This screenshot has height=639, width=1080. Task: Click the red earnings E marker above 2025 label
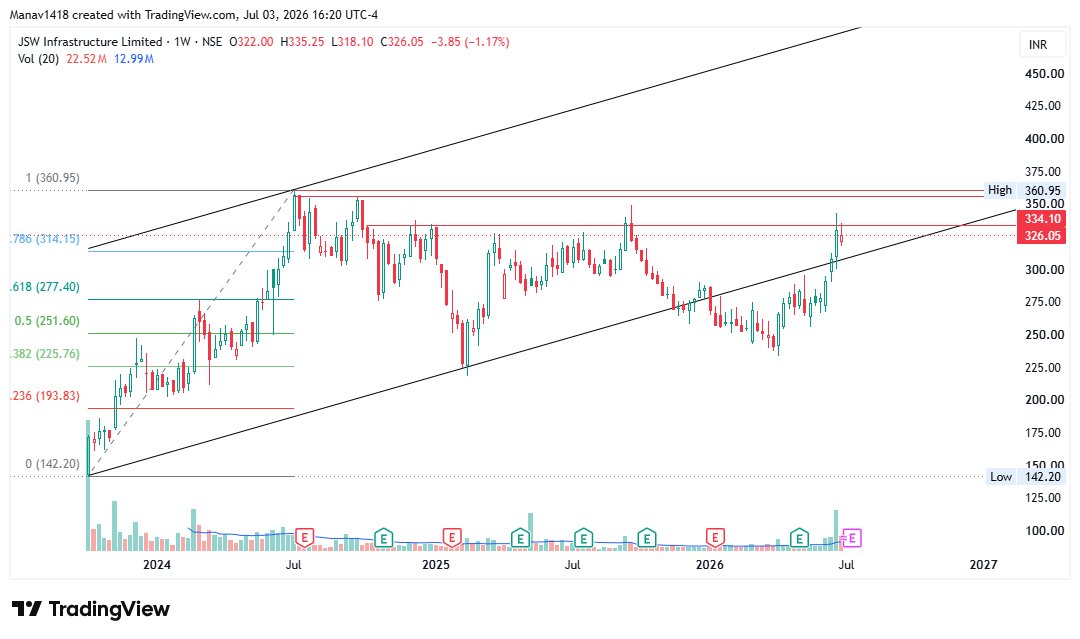(x=452, y=537)
